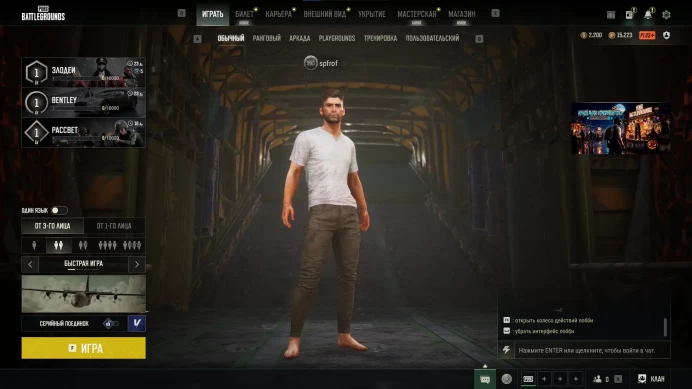Click the PUBG Battlegrounds logo
The image size is (692, 389).
pyautogui.click(x=43, y=14)
